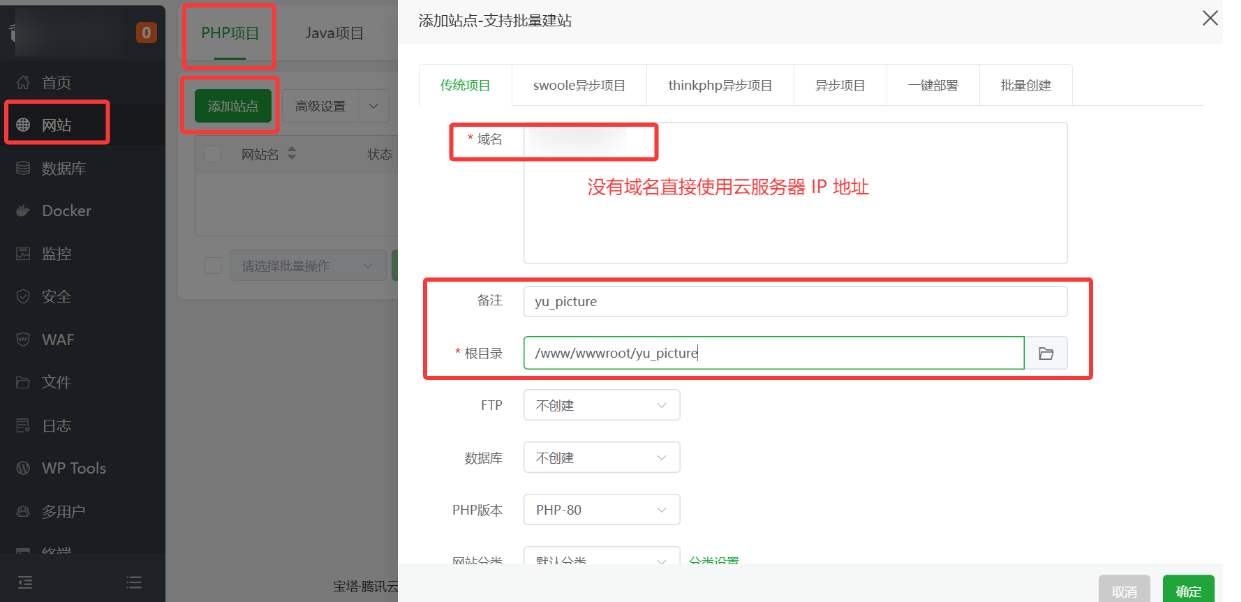Open the 请选择批量操作 dropdown
The width and height of the screenshot is (1241, 602).
coord(308,266)
